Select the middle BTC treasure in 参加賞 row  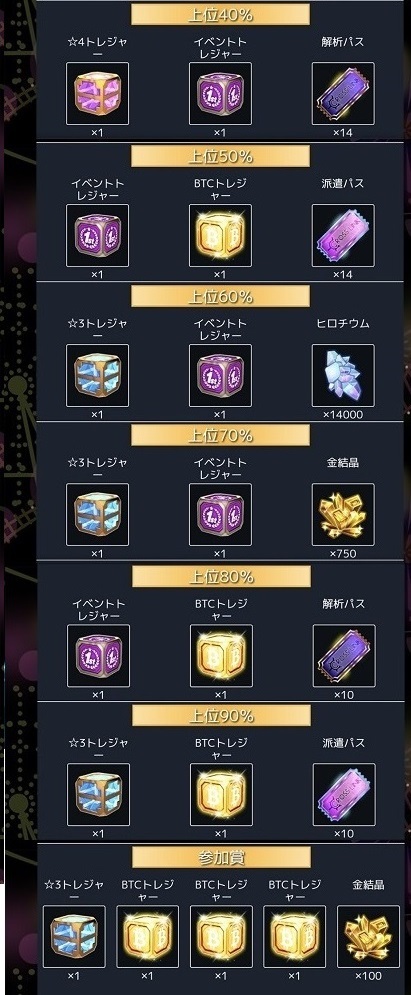click(x=221, y=937)
